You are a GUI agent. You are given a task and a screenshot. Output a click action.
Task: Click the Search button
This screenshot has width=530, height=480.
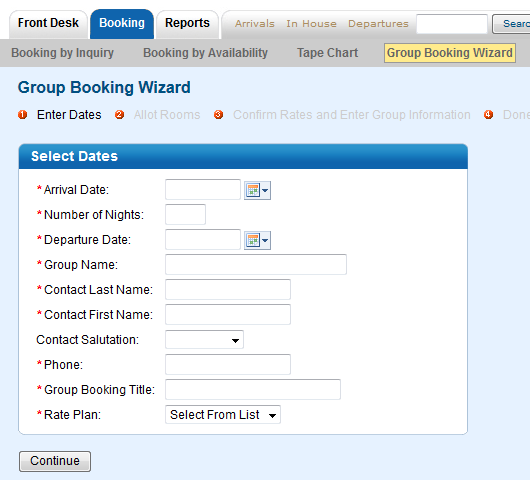511,24
